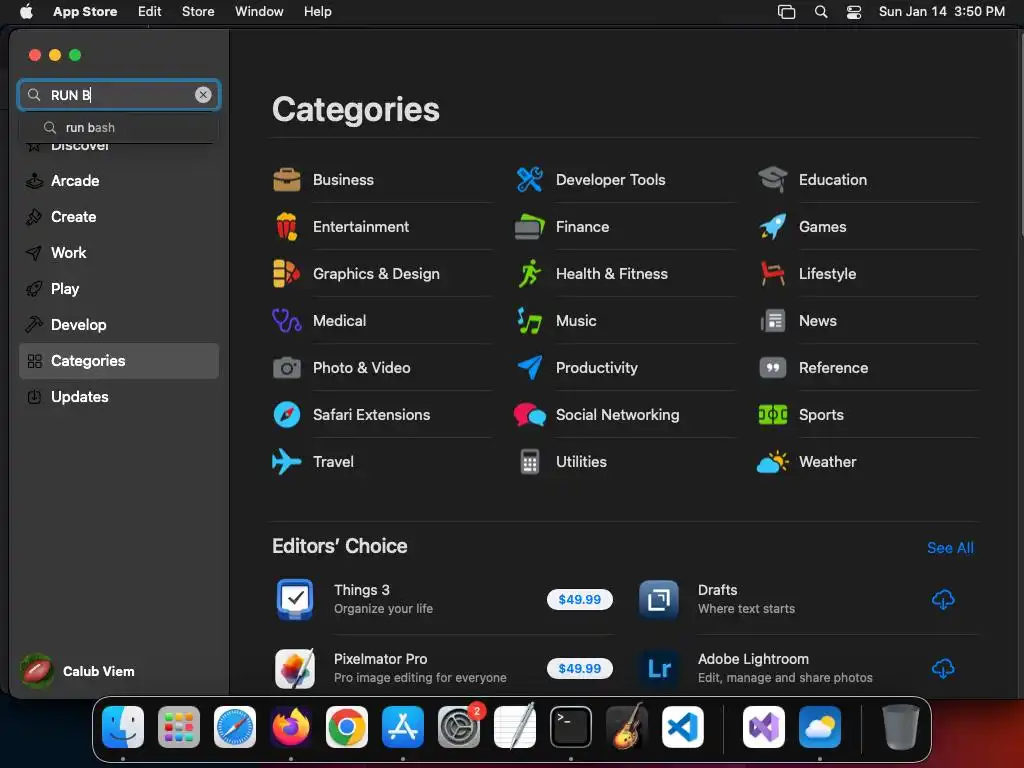The height and width of the screenshot is (768, 1024).
Task: Open the Lifestyle chair icon
Action: tap(773, 274)
